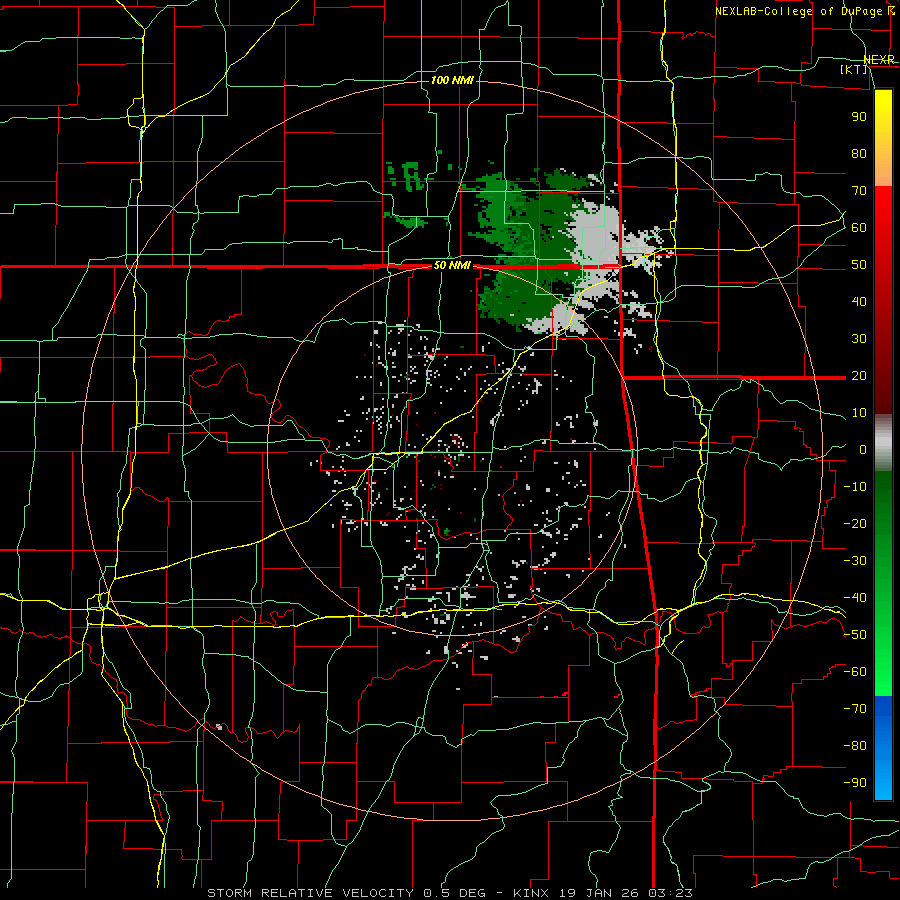The width and height of the screenshot is (900, 900).
Task: Click the 0.5 DEG elevation text in caption
Action: click(x=454, y=893)
